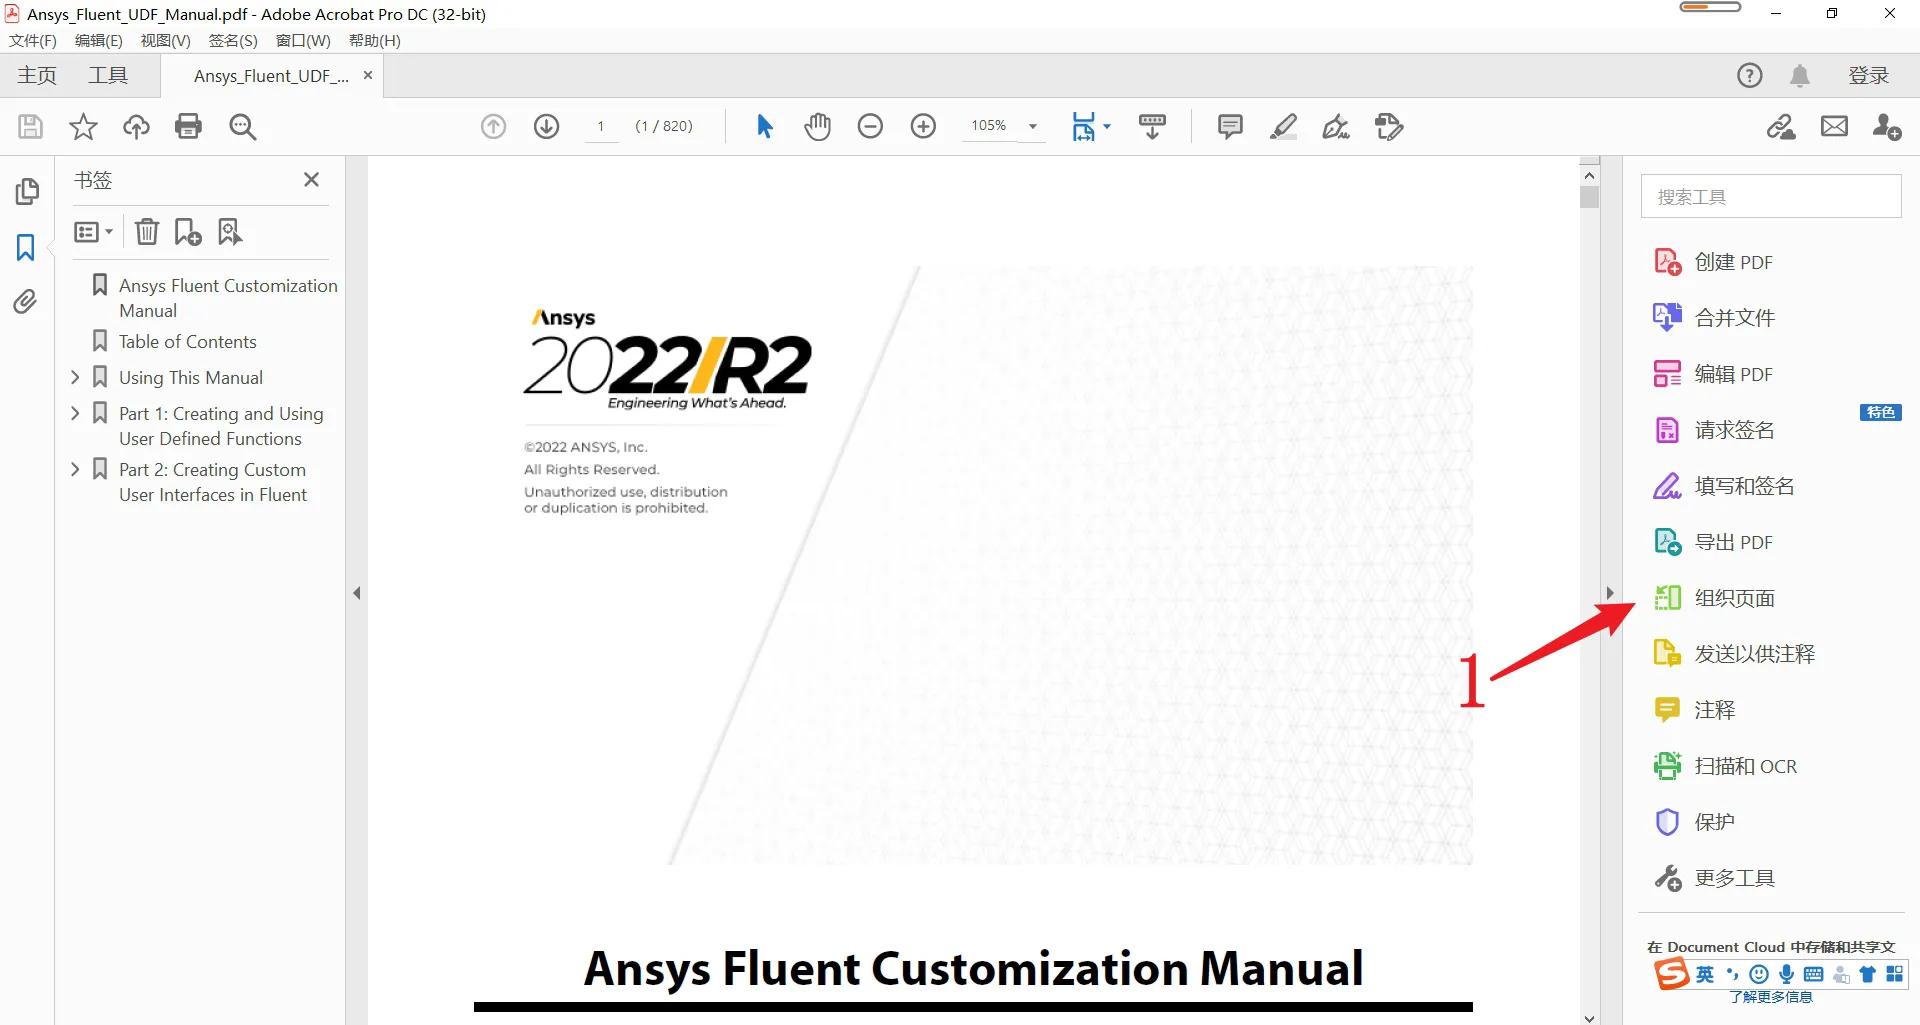Click the 搜索工具 search field
The image size is (1920, 1025).
point(1771,196)
